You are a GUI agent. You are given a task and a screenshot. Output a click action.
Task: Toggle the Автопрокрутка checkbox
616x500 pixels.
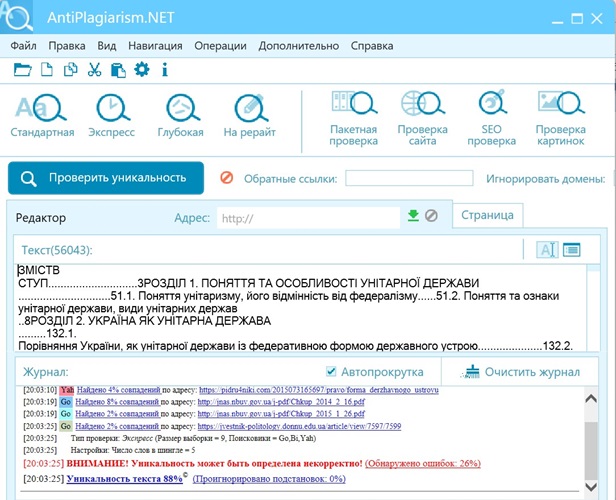tap(331, 371)
